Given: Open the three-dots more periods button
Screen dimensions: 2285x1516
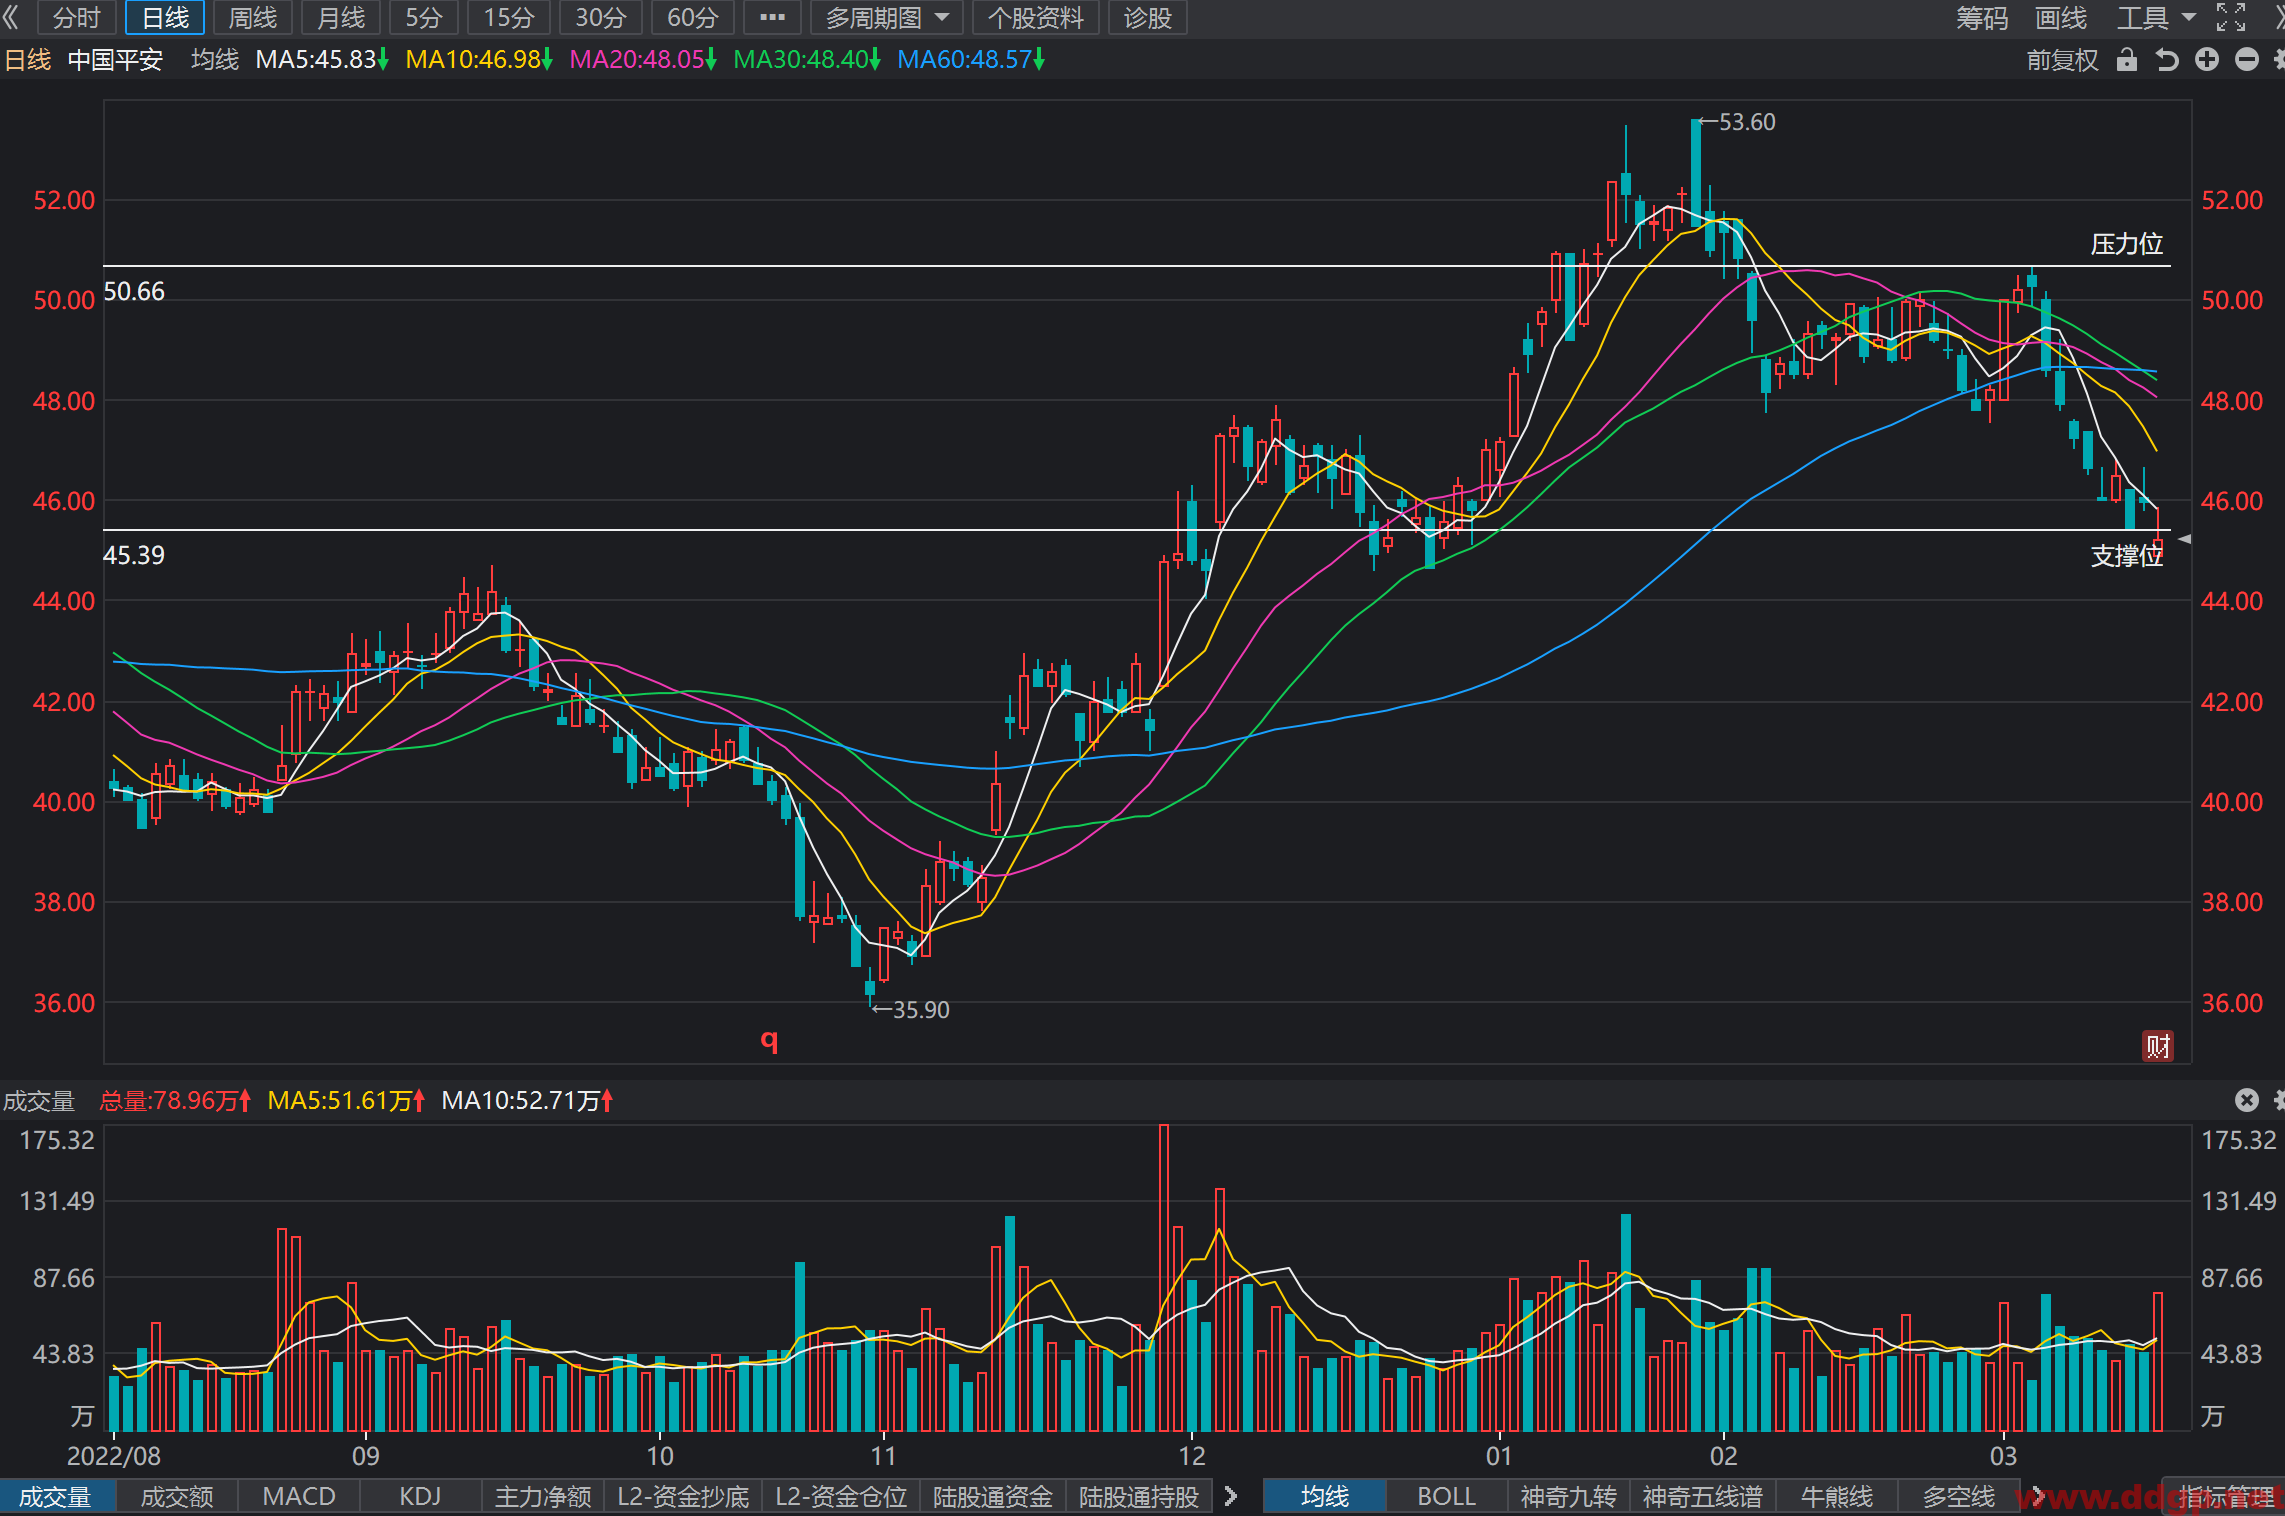Looking at the screenshot, I should point(772,17).
